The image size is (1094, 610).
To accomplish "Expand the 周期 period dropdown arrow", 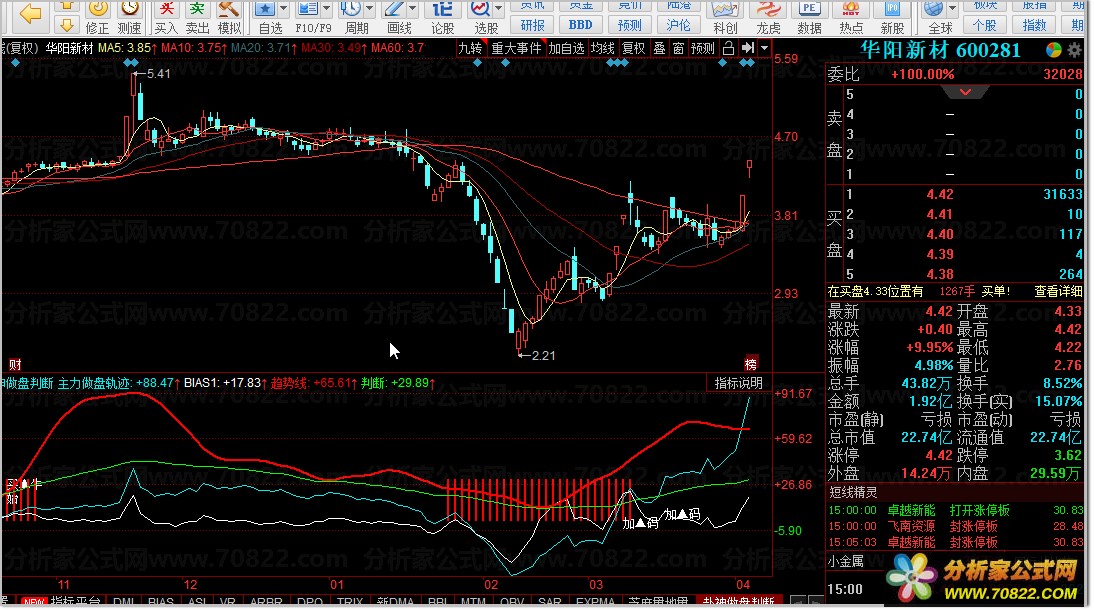I will click(x=370, y=9).
